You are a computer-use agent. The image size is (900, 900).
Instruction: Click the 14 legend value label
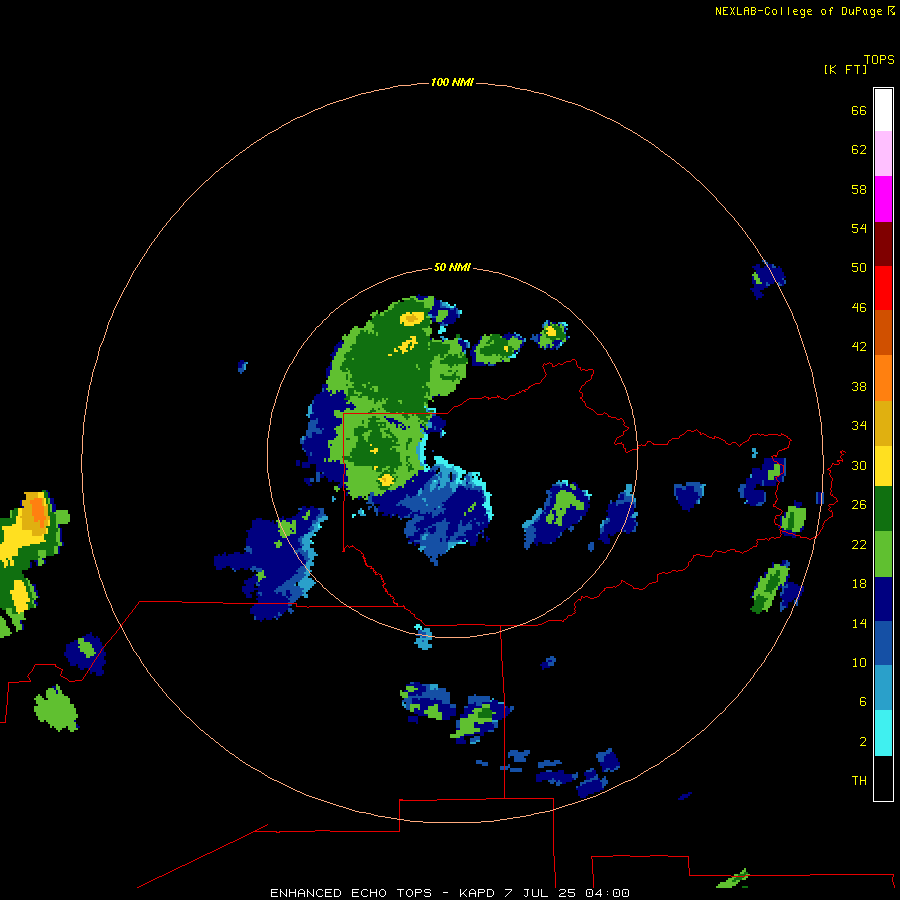[859, 623]
